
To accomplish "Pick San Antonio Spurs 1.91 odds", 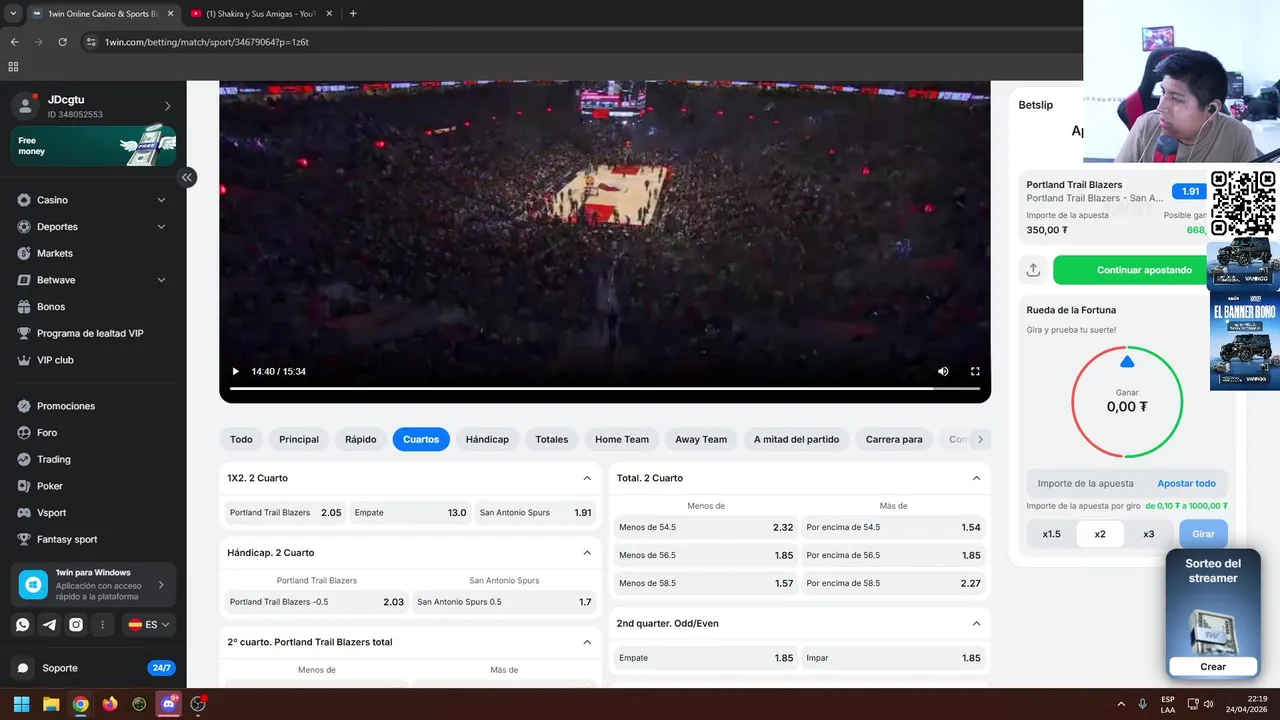I will pos(535,513).
